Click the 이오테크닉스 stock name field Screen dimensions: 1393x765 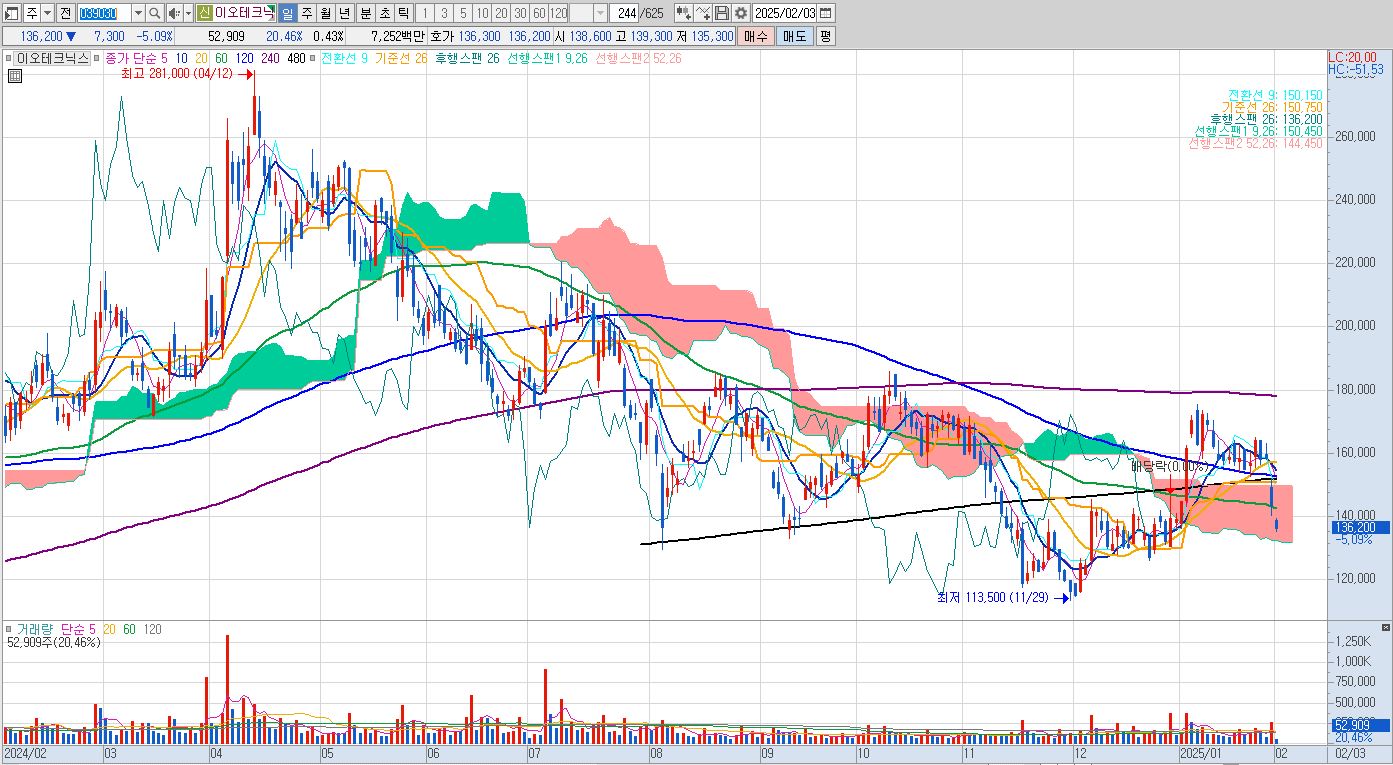244,13
